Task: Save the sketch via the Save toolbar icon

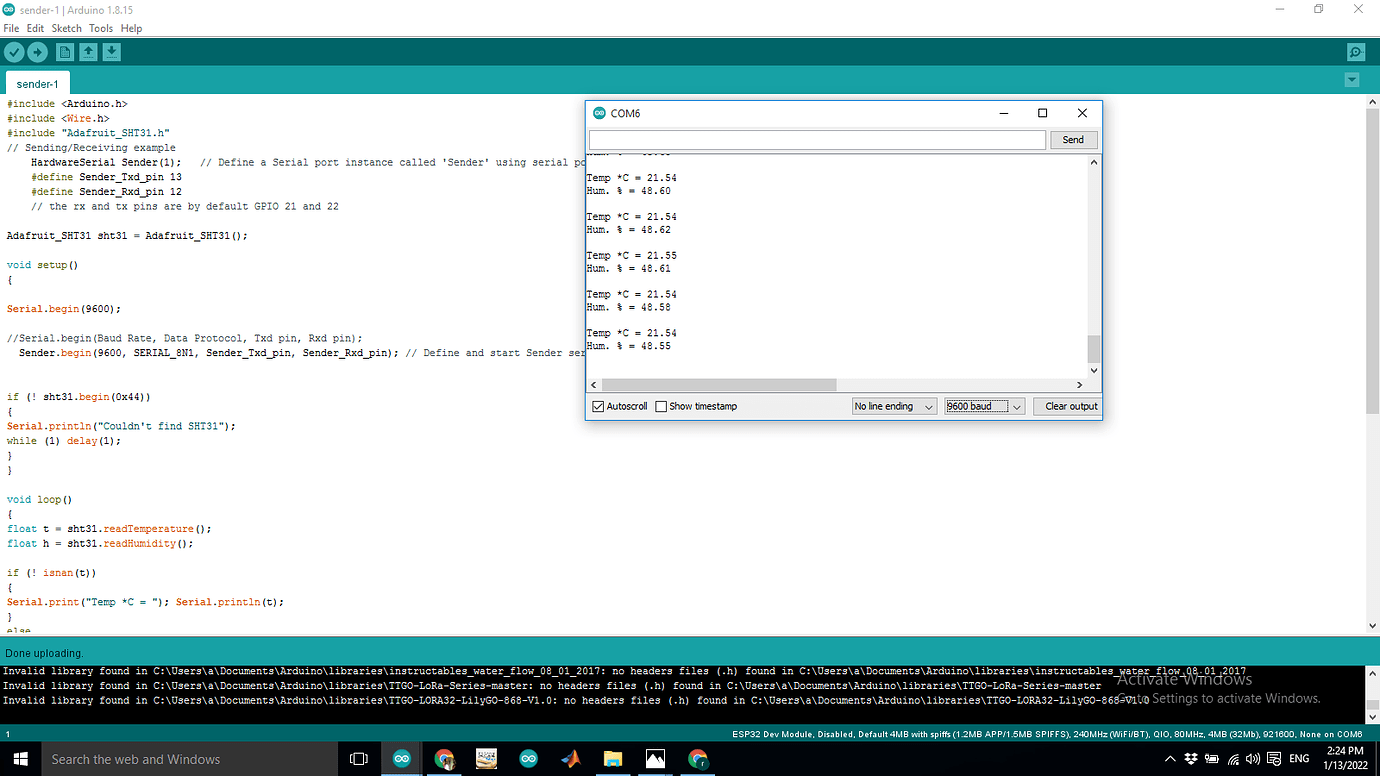Action: click(x=111, y=51)
